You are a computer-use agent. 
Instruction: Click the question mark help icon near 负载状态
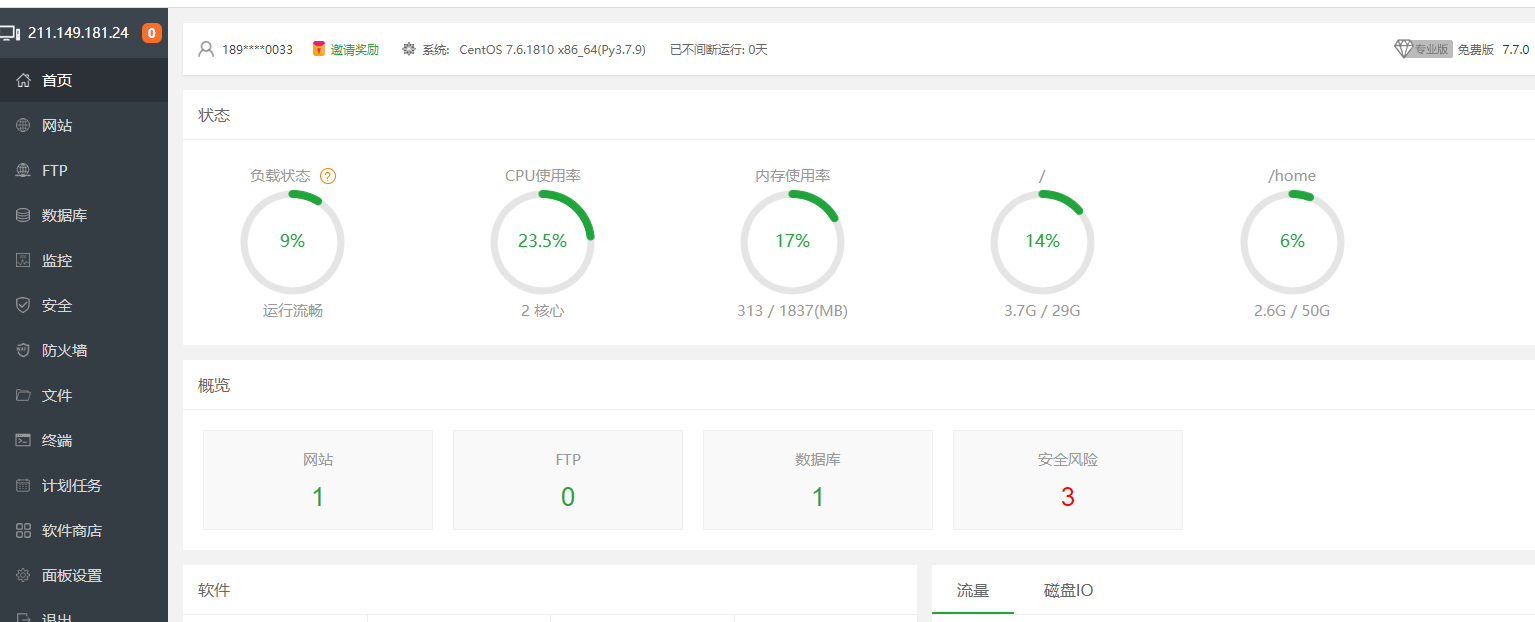point(328,176)
